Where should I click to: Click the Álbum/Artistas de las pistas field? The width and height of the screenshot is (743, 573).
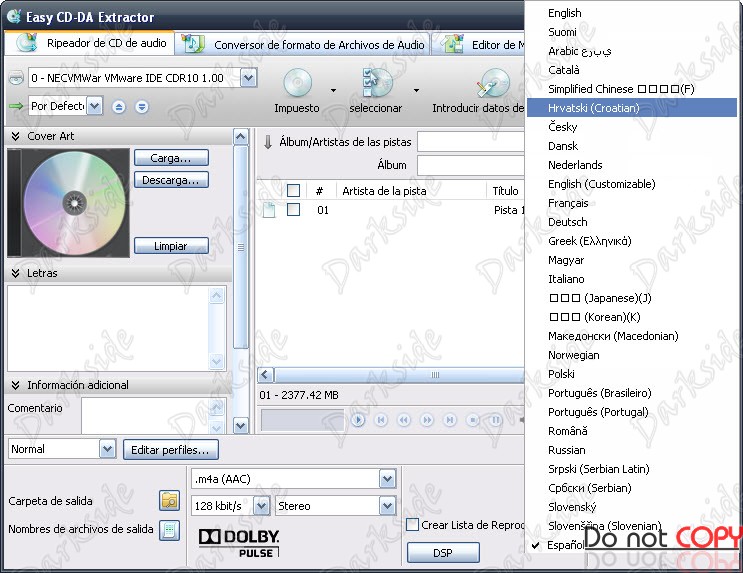tap(471, 142)
